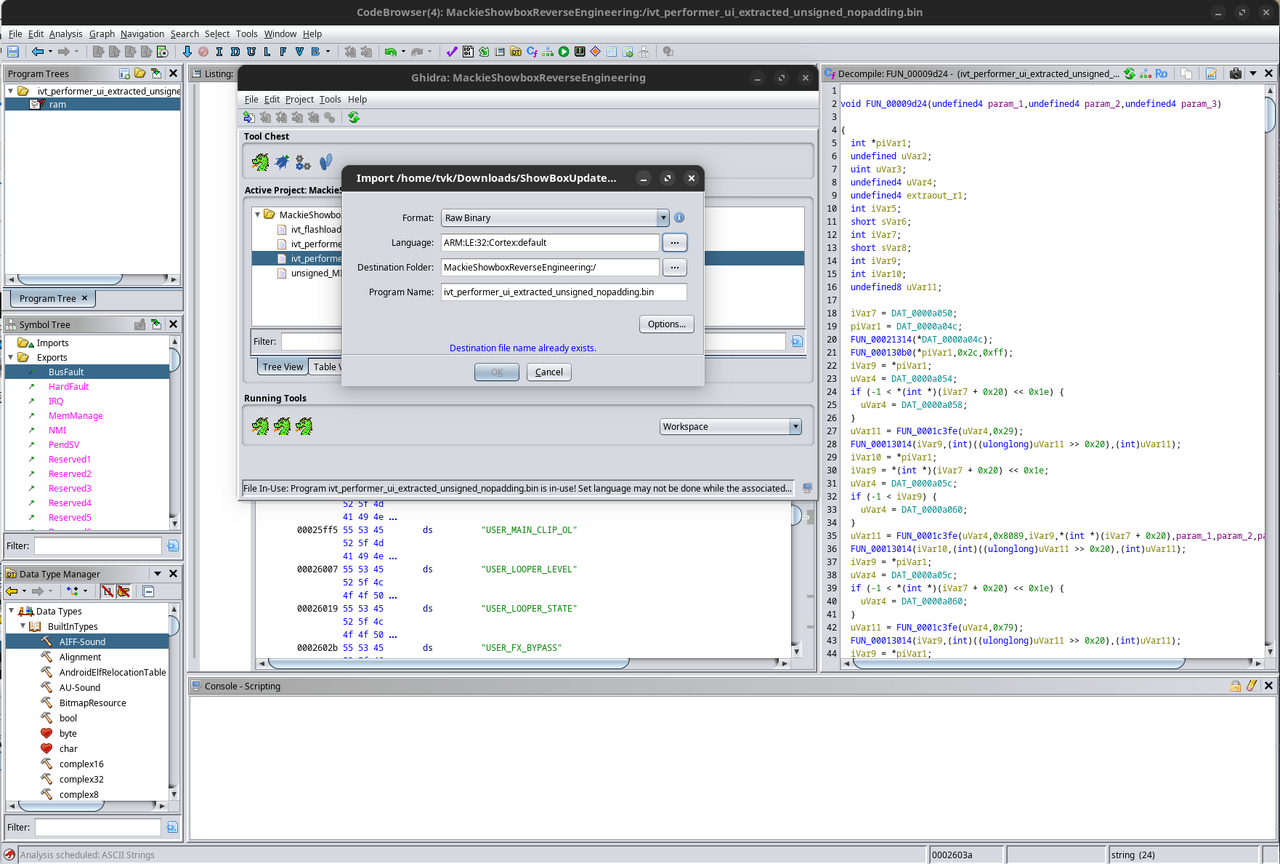Click the blue-and-red 'Cf' decompiler toolbar icon

coord(532,51)
